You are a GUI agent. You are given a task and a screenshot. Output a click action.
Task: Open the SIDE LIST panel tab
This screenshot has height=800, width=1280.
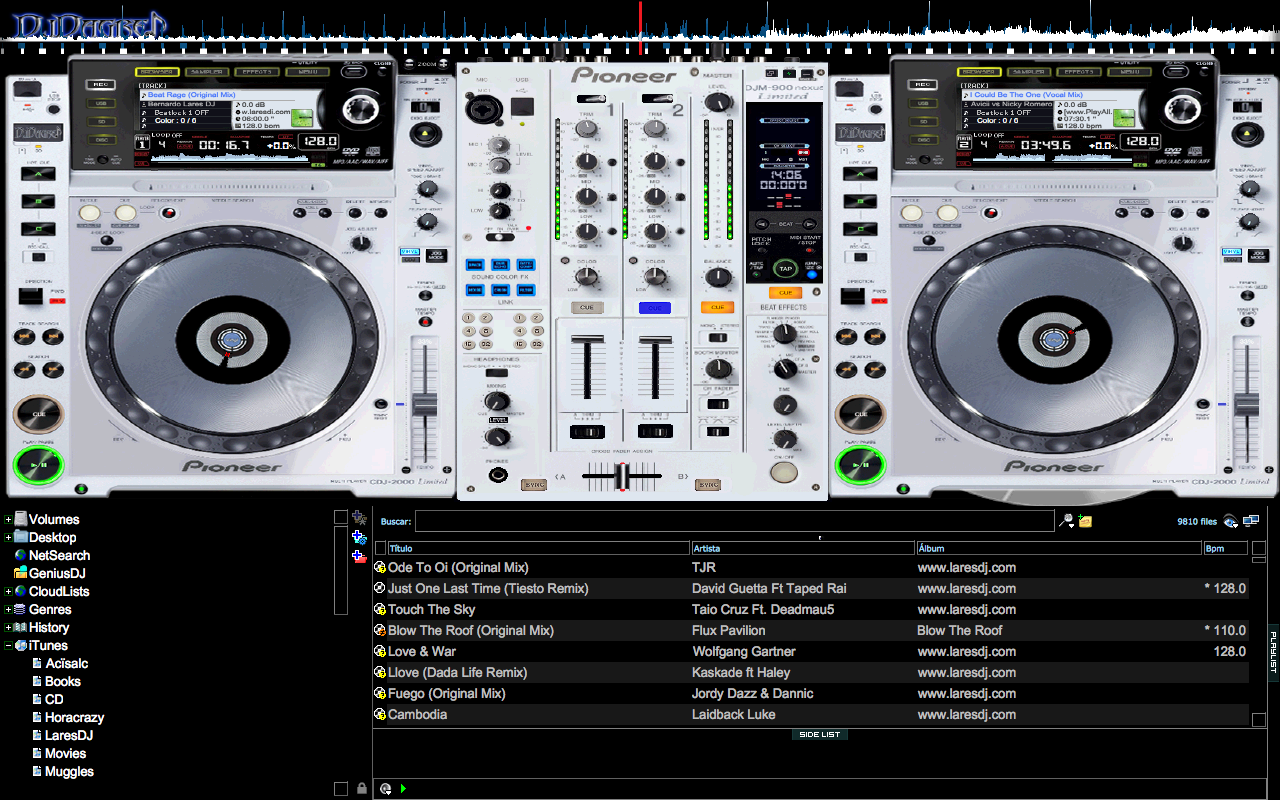[820, 735]
